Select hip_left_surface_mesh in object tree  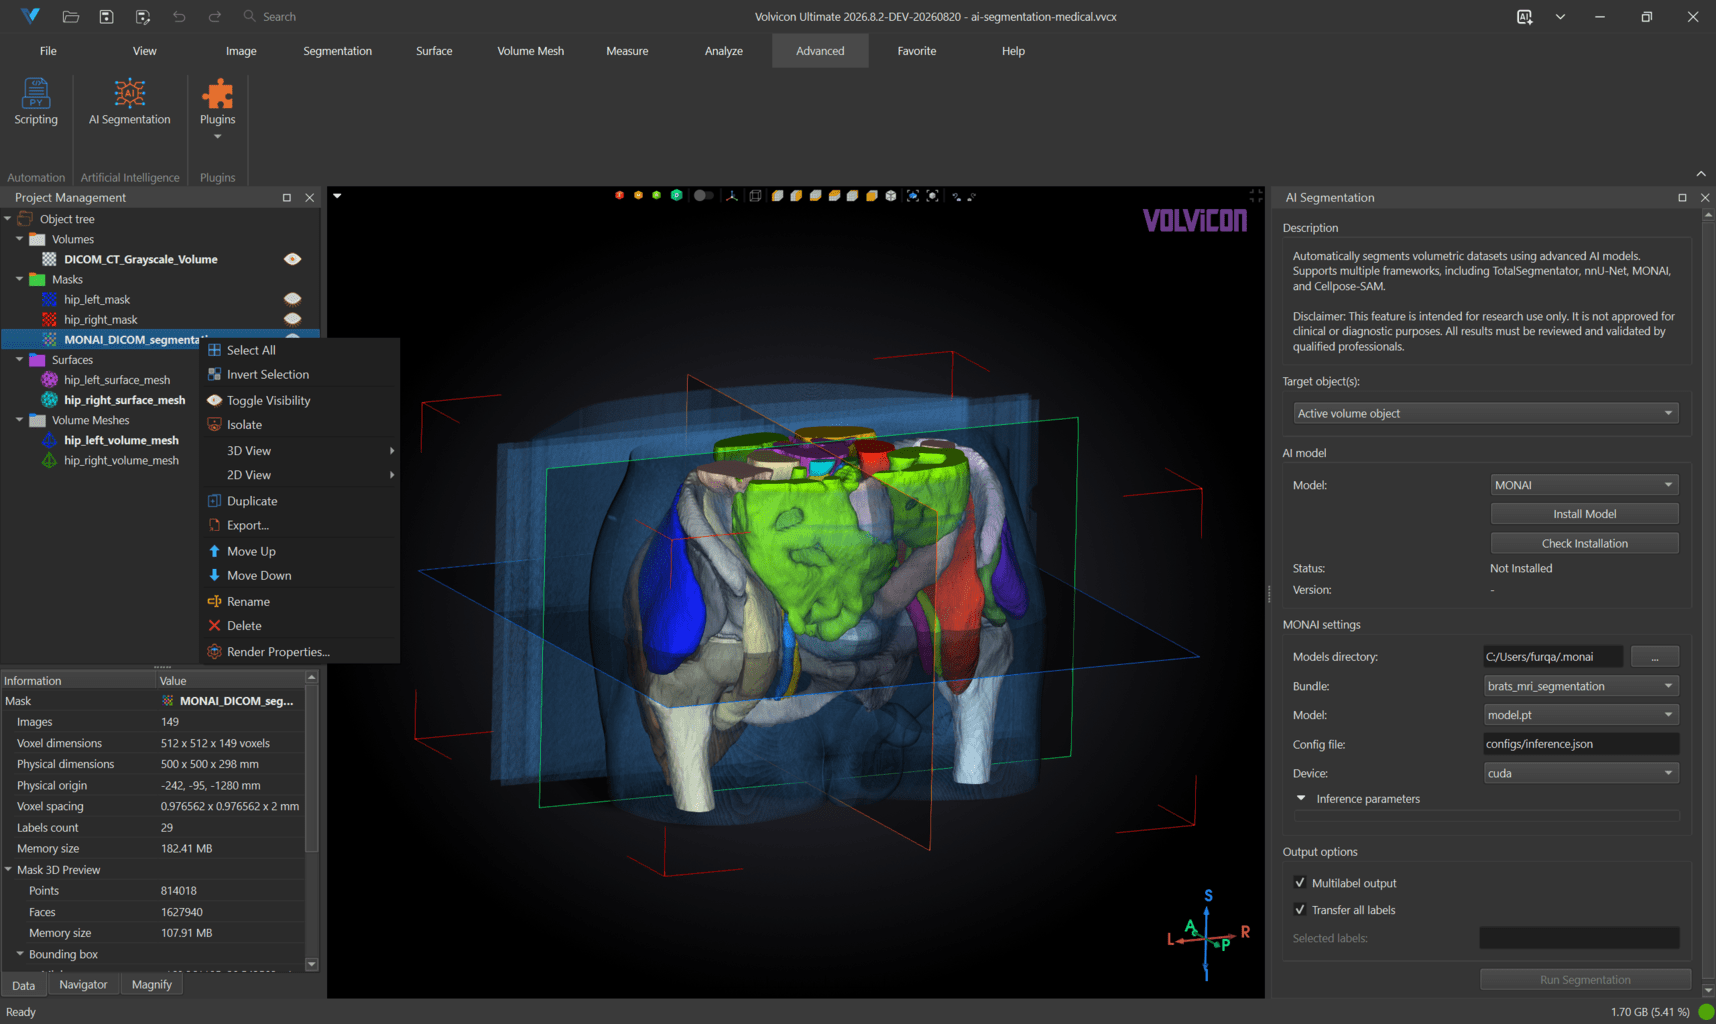(x=117, y=380)
